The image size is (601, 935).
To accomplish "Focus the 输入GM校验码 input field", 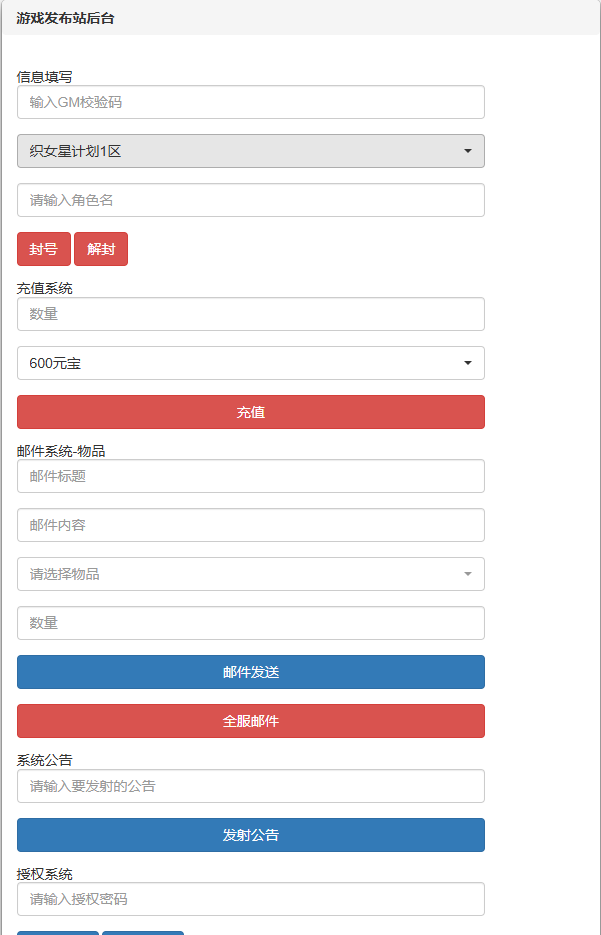I will click(250, 102).
